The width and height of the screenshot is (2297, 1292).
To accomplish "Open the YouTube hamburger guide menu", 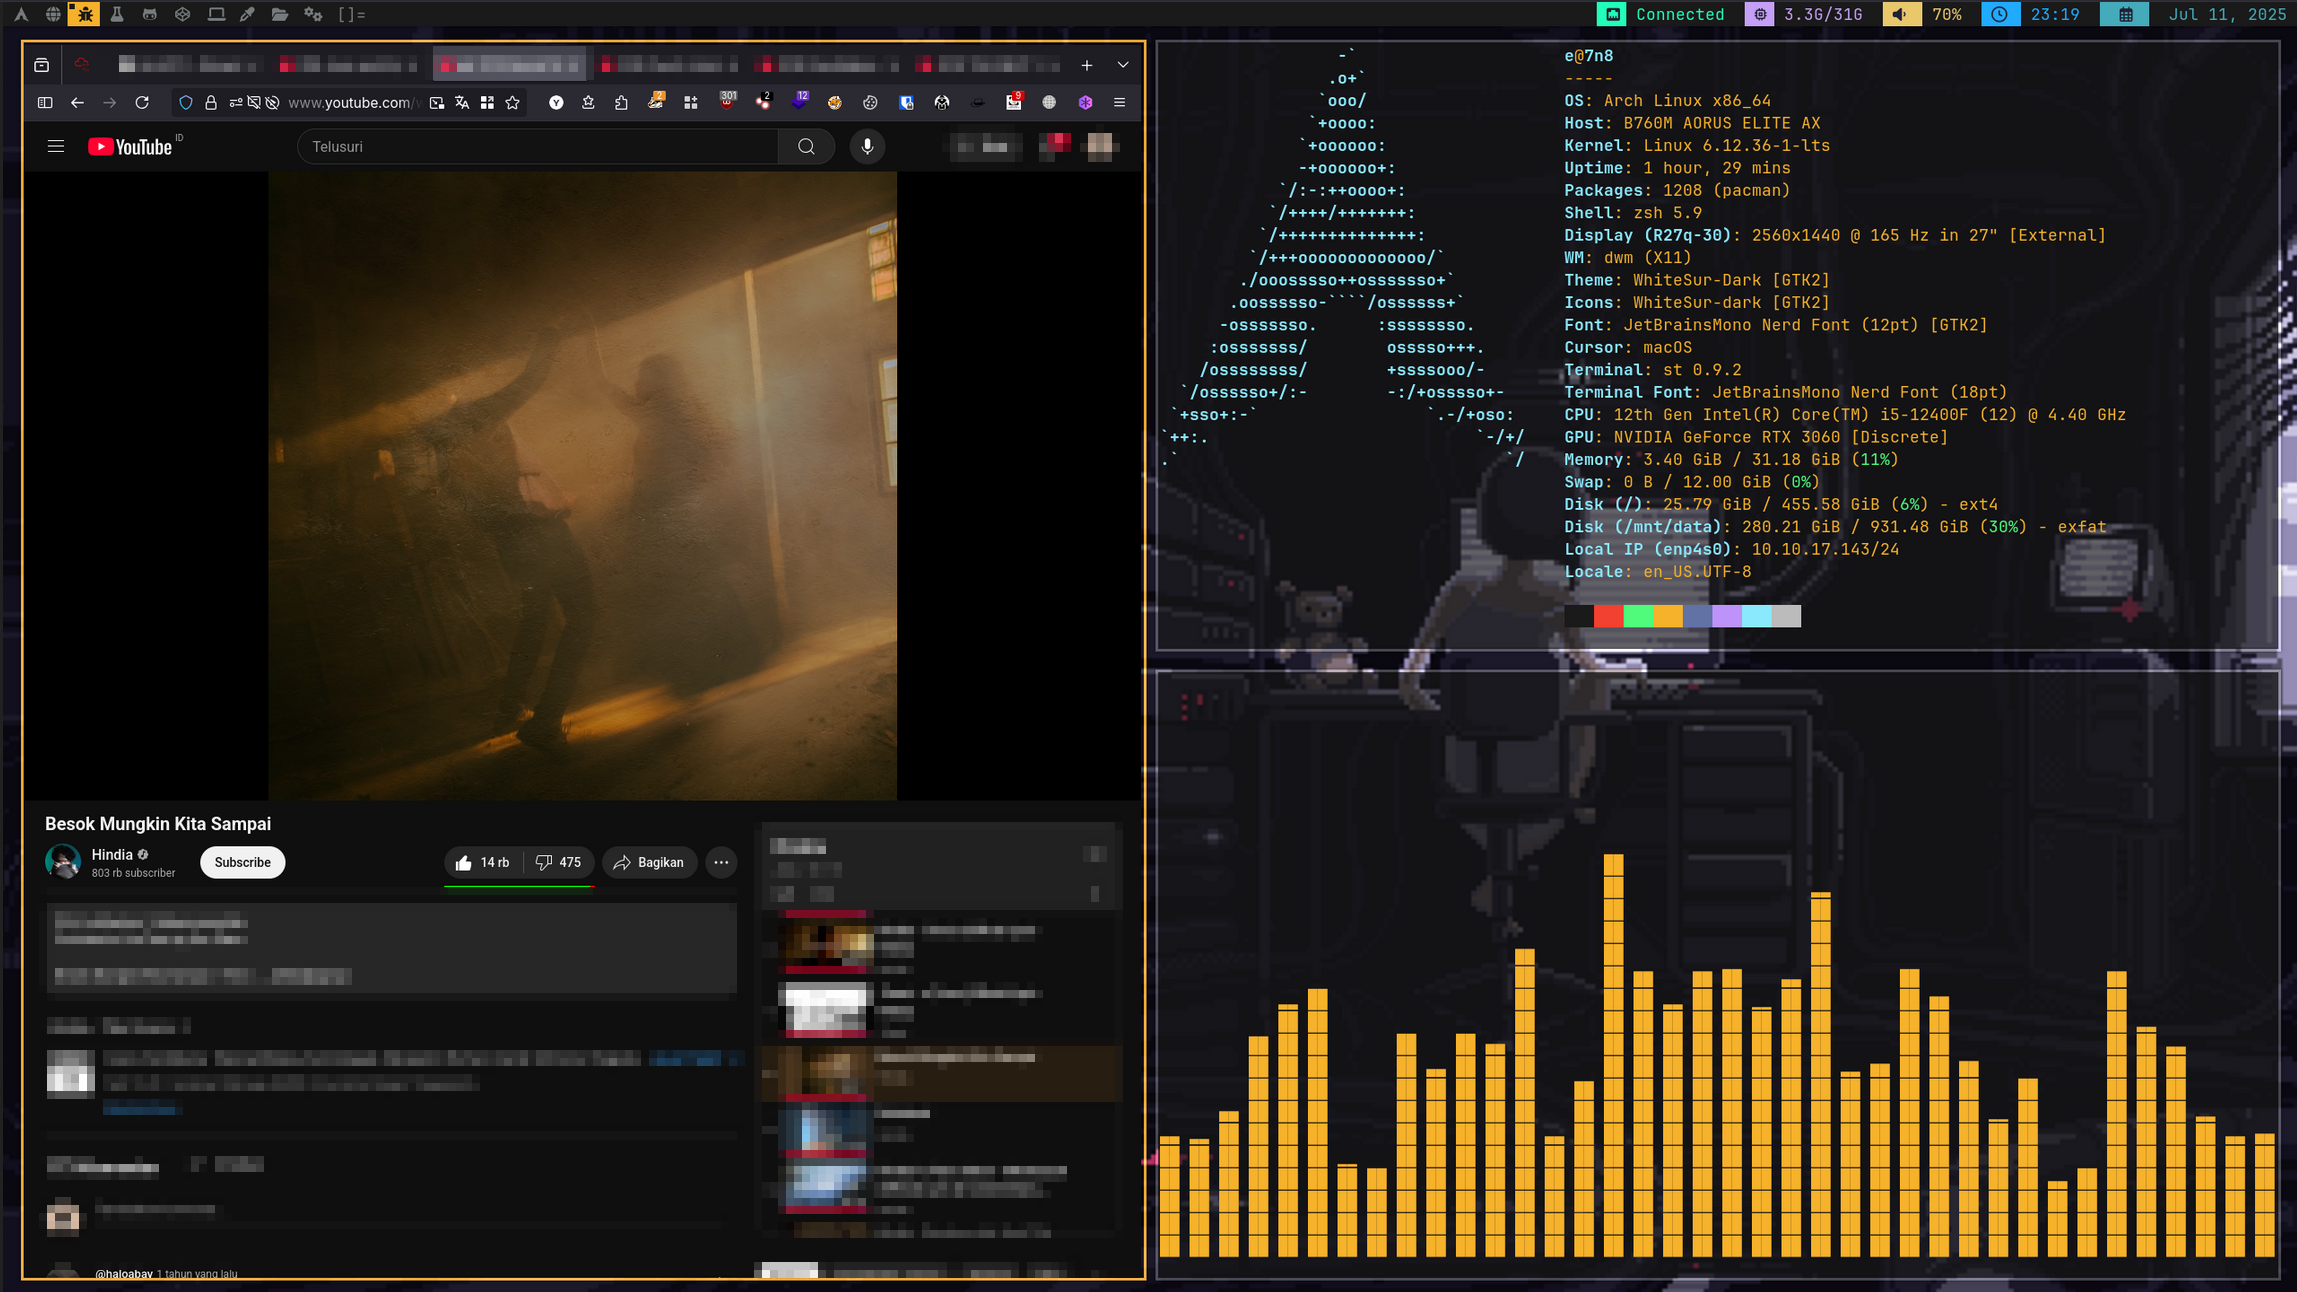I will click(x=56, y=147).
